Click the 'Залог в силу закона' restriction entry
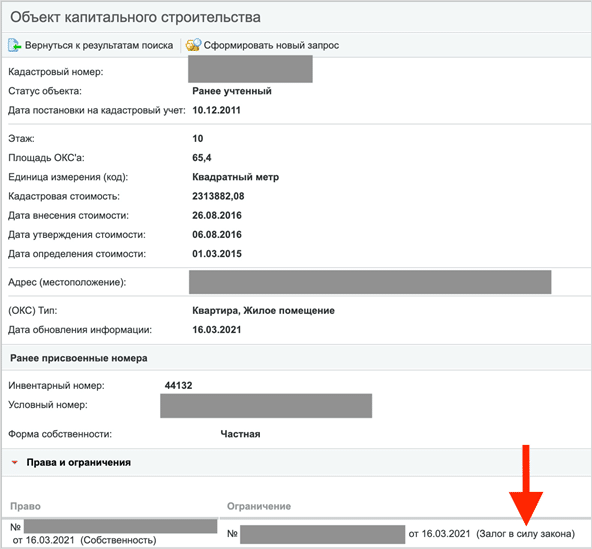The width and height of the screenshot is (592, 549). click(525, 534)
